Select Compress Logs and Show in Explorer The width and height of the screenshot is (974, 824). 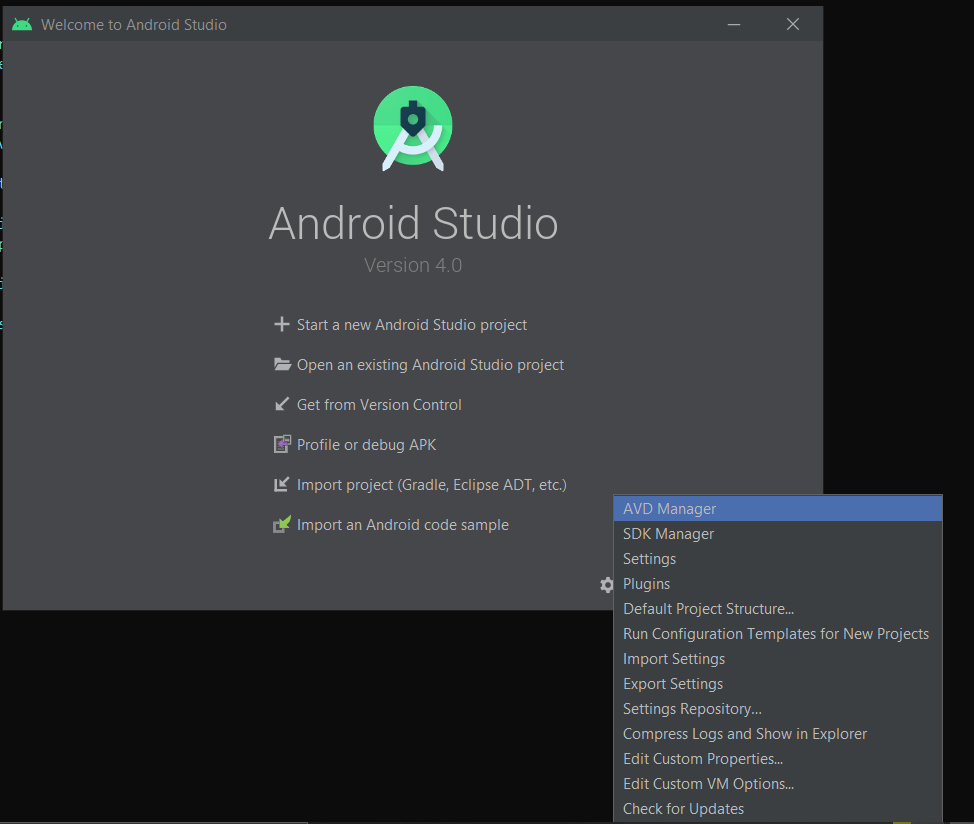pos(778,733)
